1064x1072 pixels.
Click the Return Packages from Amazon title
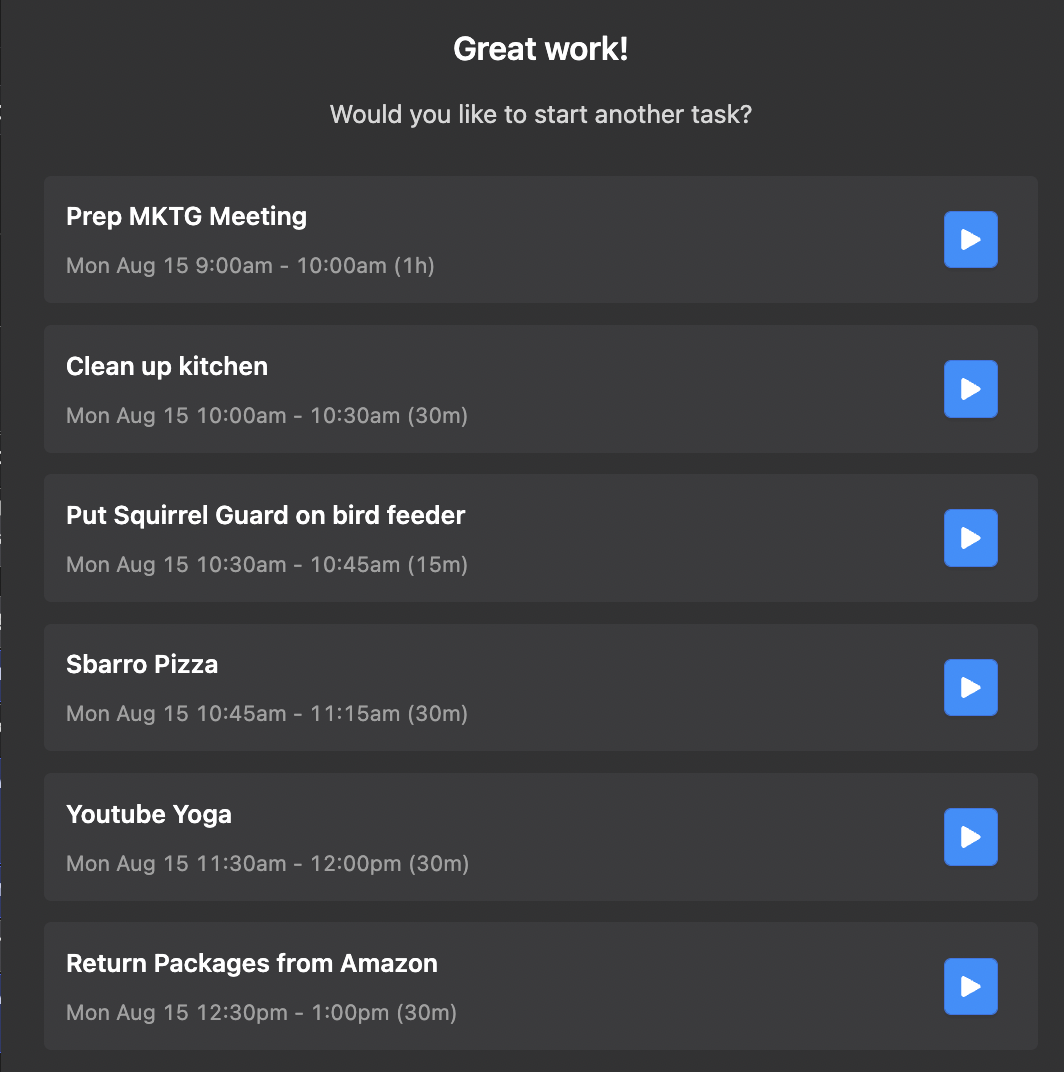[252, 963]
